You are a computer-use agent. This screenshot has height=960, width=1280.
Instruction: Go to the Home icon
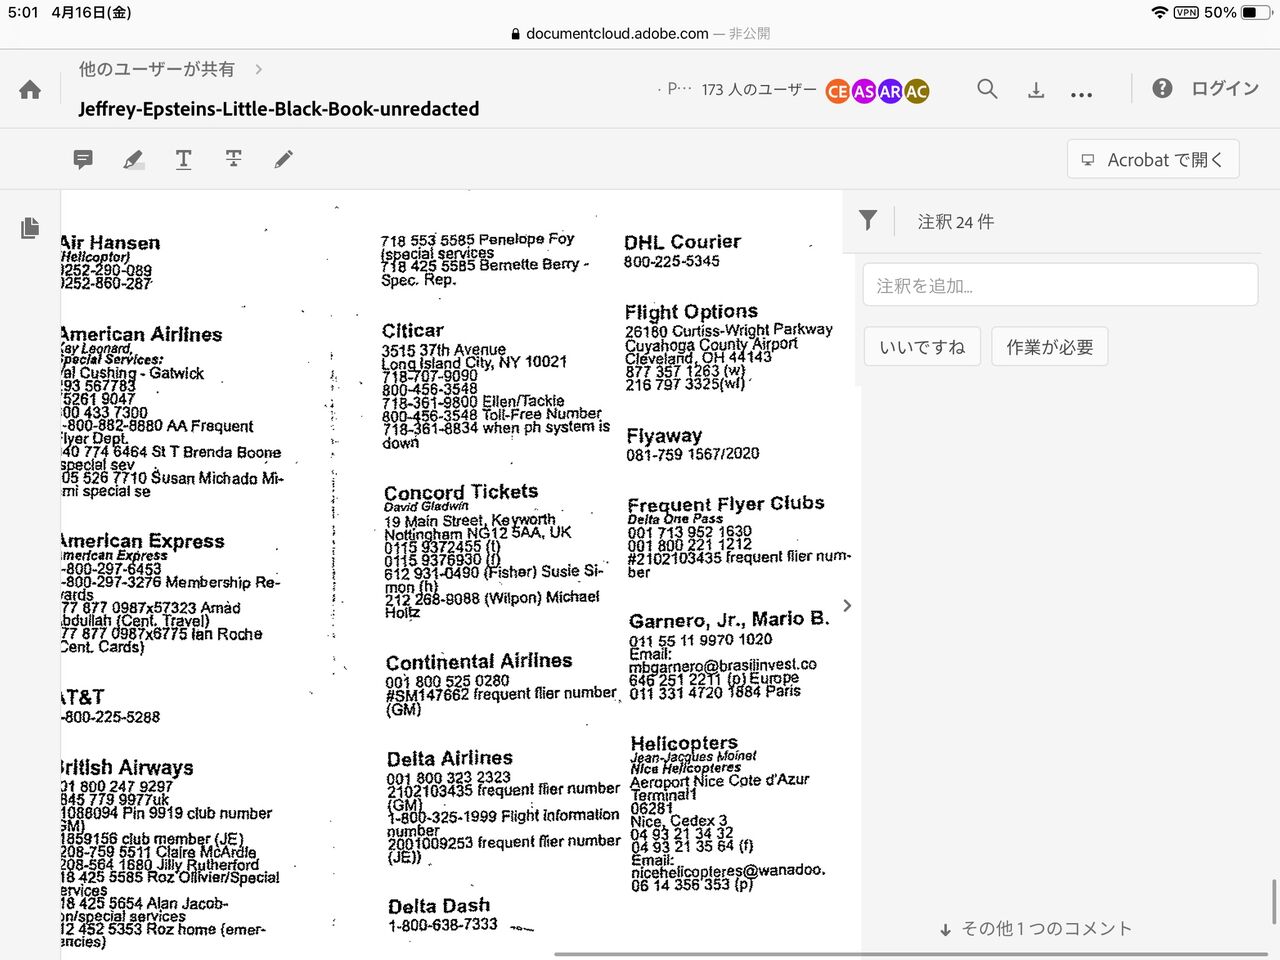(30, 90)
